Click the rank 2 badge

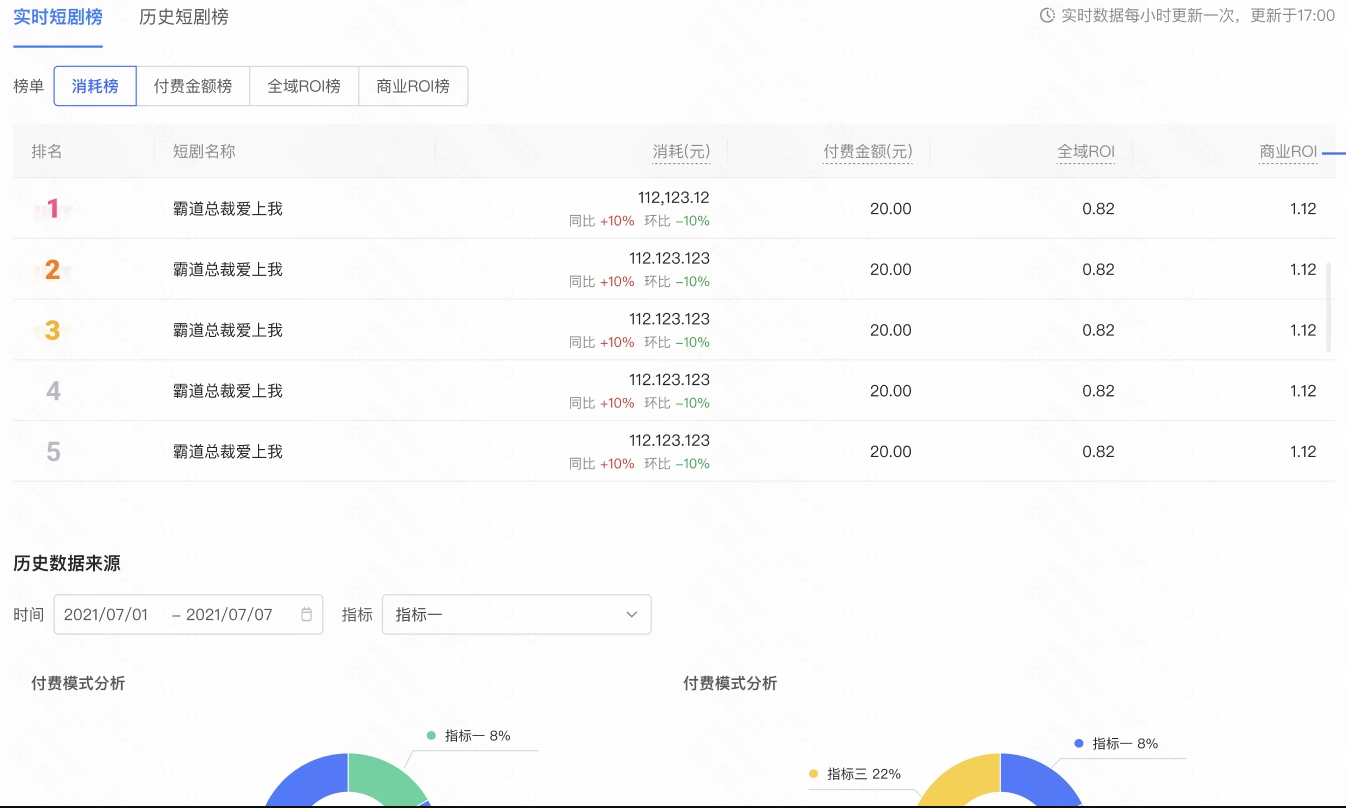point(53,270)
